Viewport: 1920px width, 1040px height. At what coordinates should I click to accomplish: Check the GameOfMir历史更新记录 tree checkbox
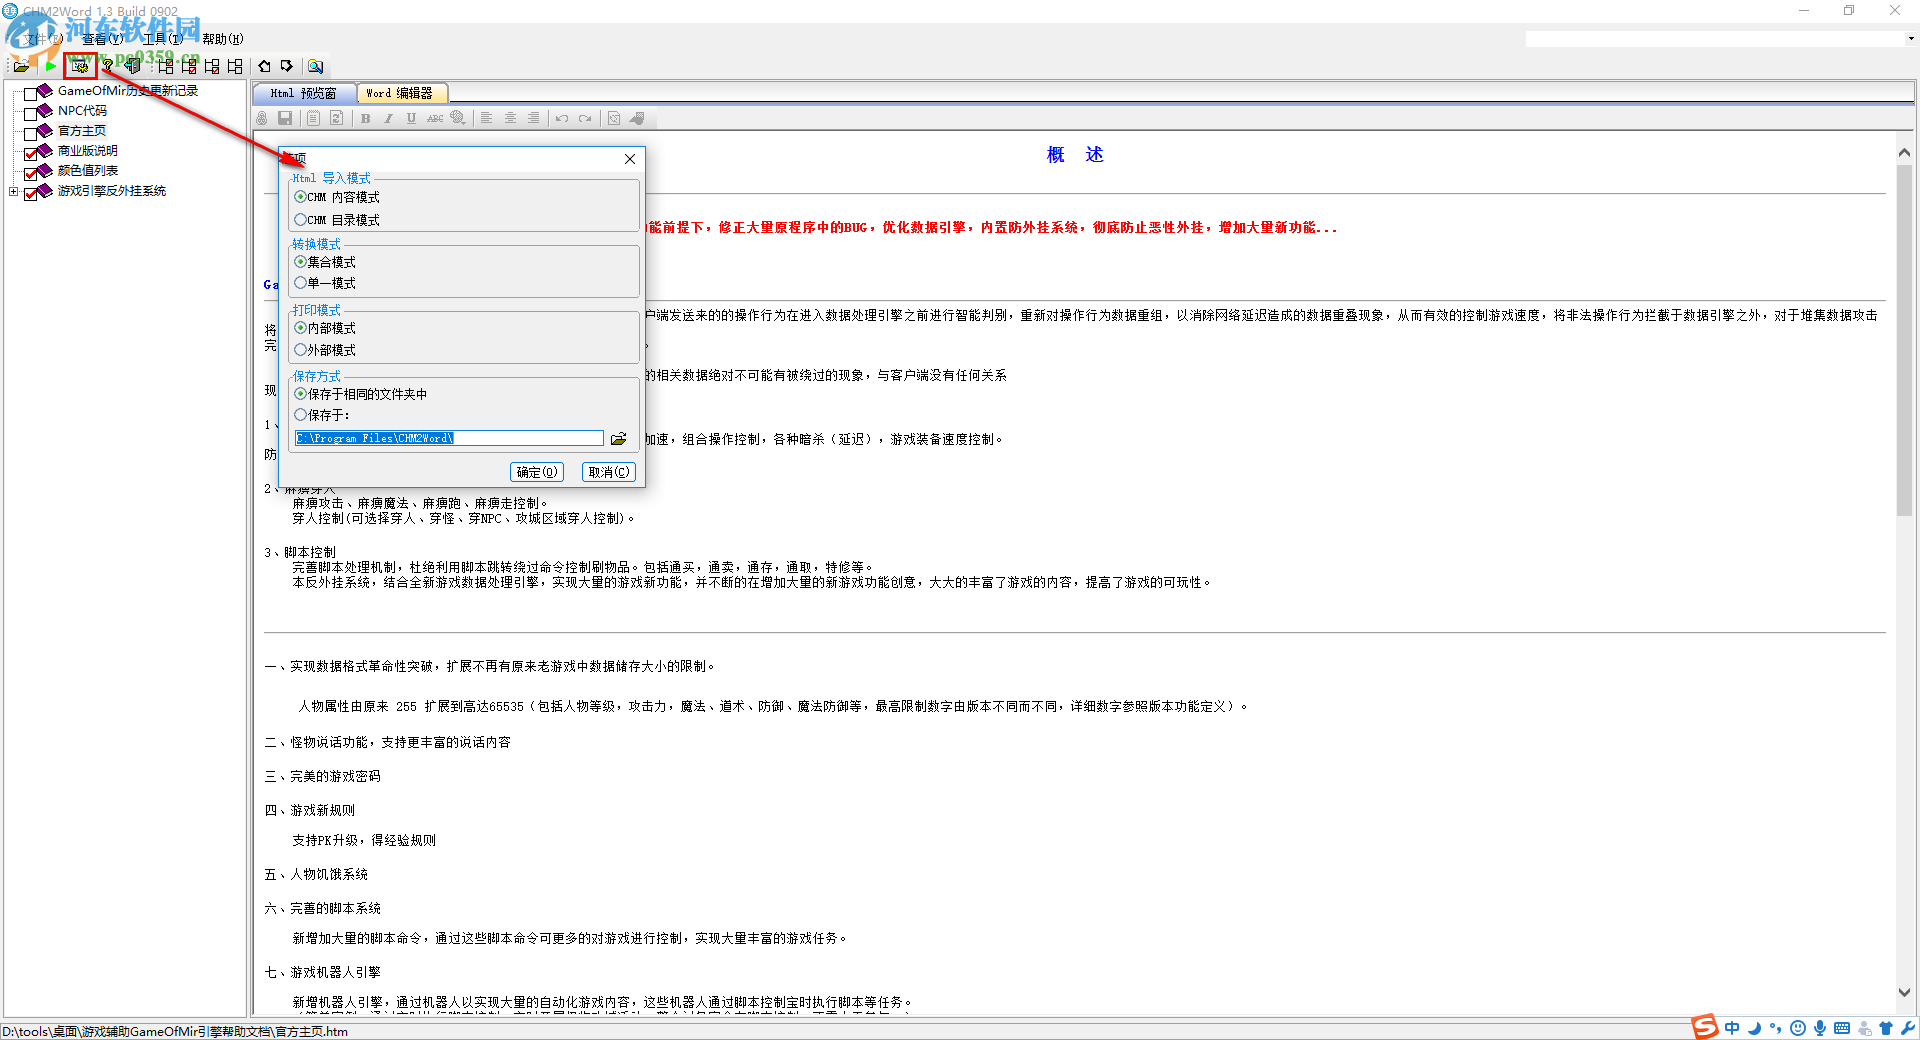tap(30, 94)
